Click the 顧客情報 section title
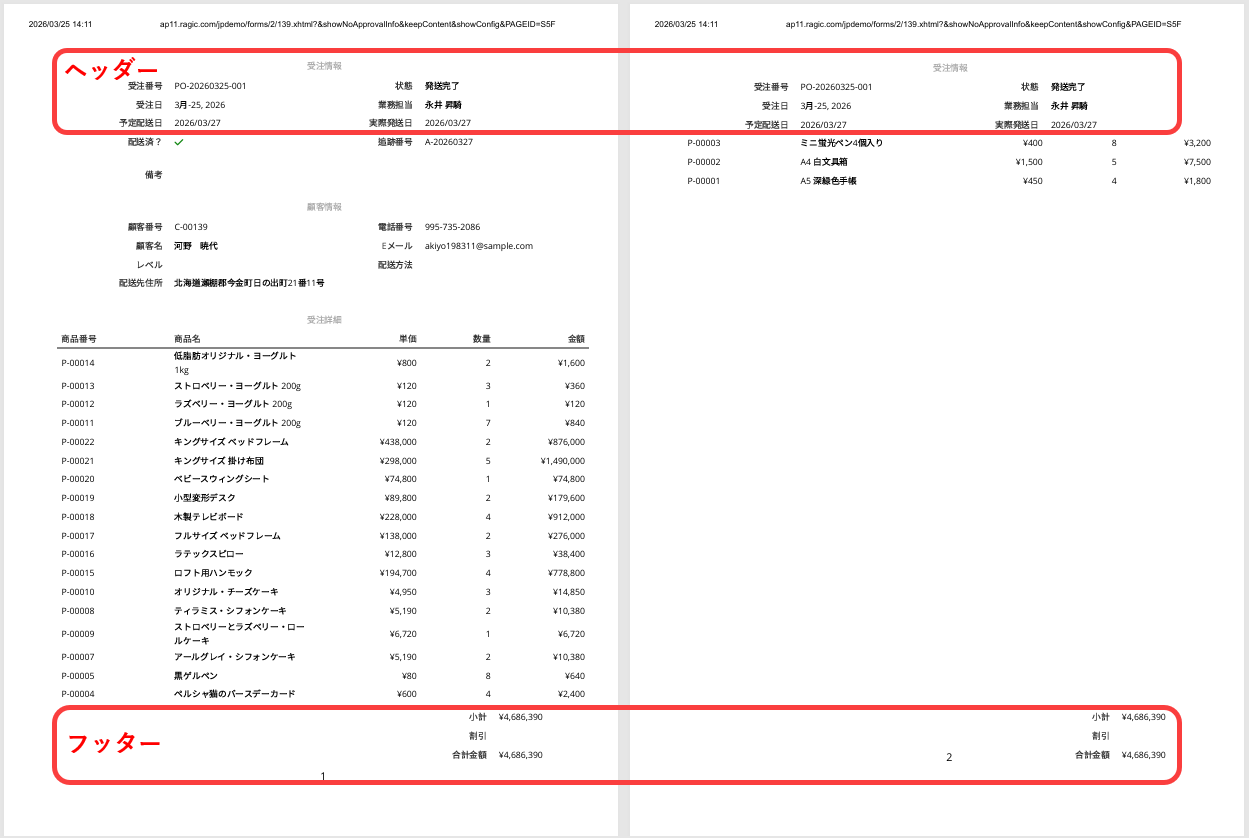The image size is (1249, 838). [324, 207]
